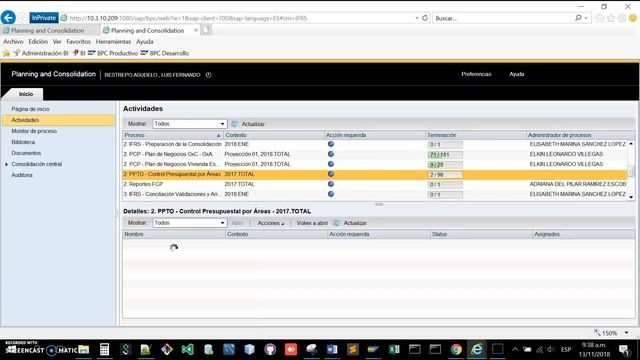Open the Edición menu
This screenshot has width=640, height=360.
(x=38, y=42)
